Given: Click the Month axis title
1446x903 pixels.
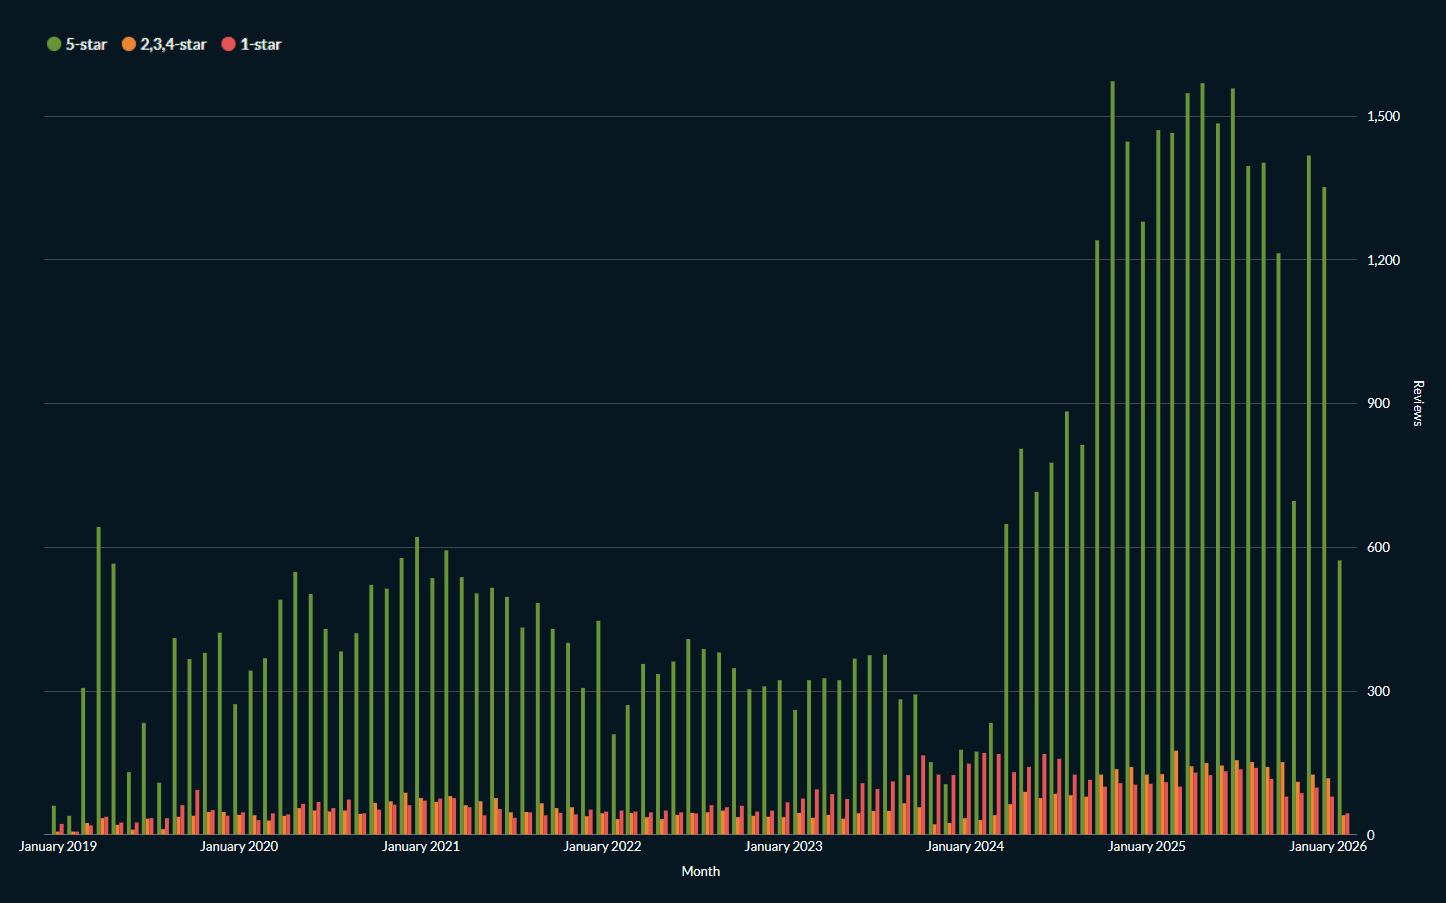Looking at the screenshot, I should tap(700, 871).
